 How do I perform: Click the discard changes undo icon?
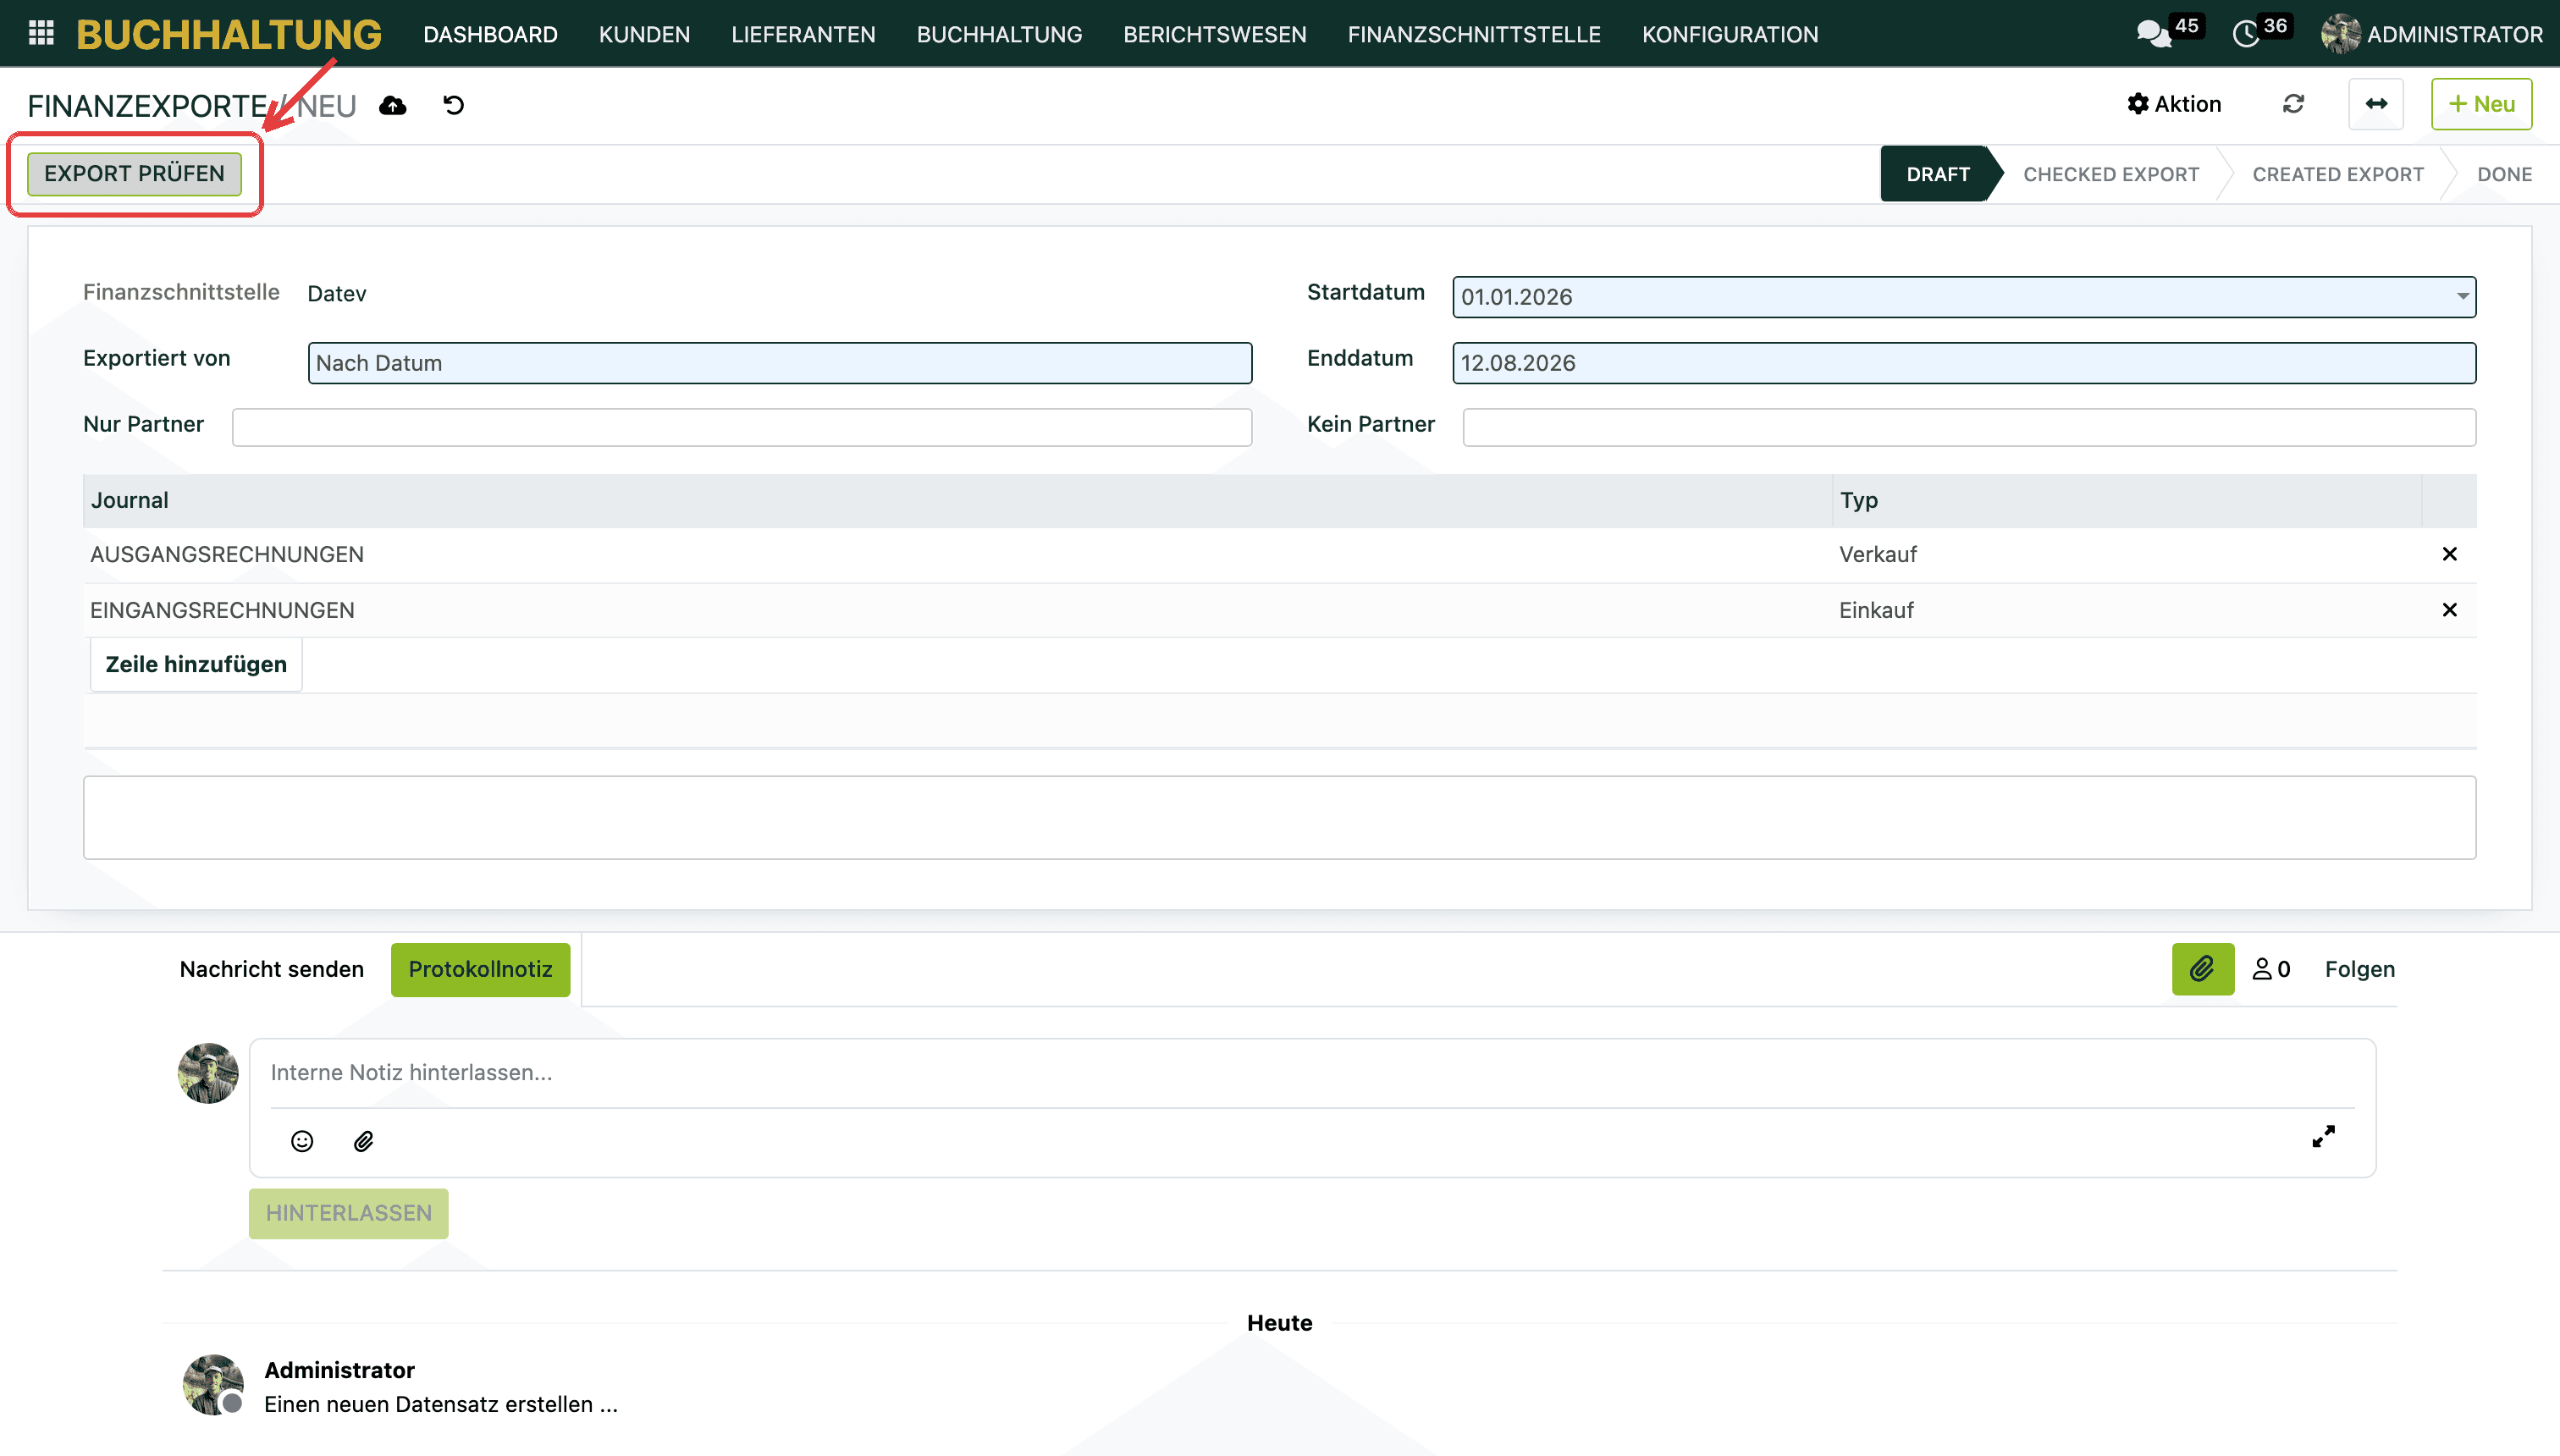pyautogui.click(x=454, y=105)
